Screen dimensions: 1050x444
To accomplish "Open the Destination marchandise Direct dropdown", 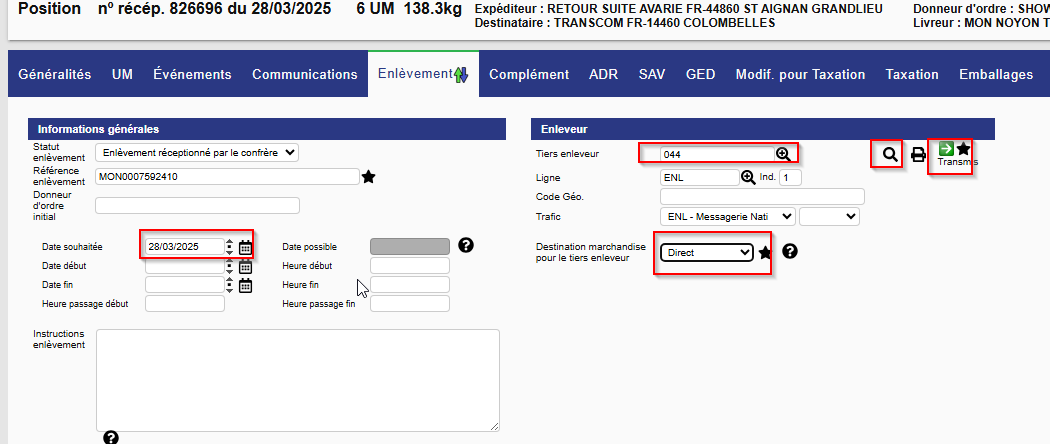I will [706, 252].
